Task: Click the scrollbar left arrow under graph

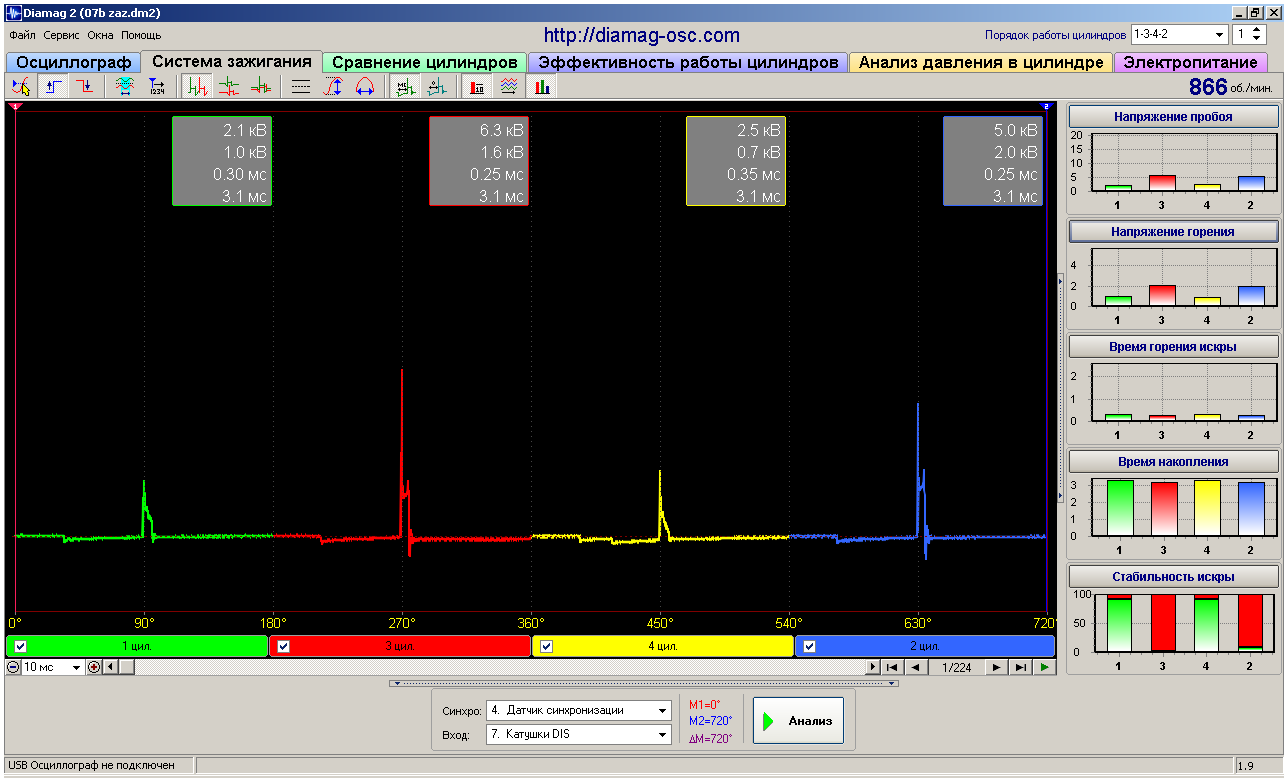Action: click(111, 667)
